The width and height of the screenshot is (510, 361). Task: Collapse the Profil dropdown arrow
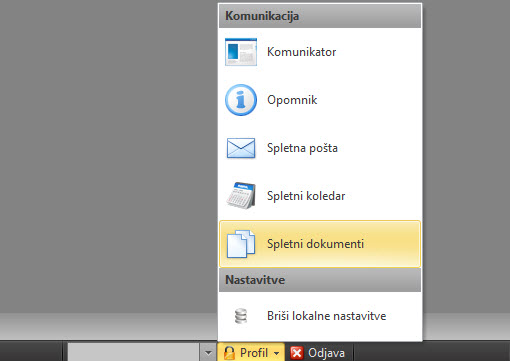point(276,353)
